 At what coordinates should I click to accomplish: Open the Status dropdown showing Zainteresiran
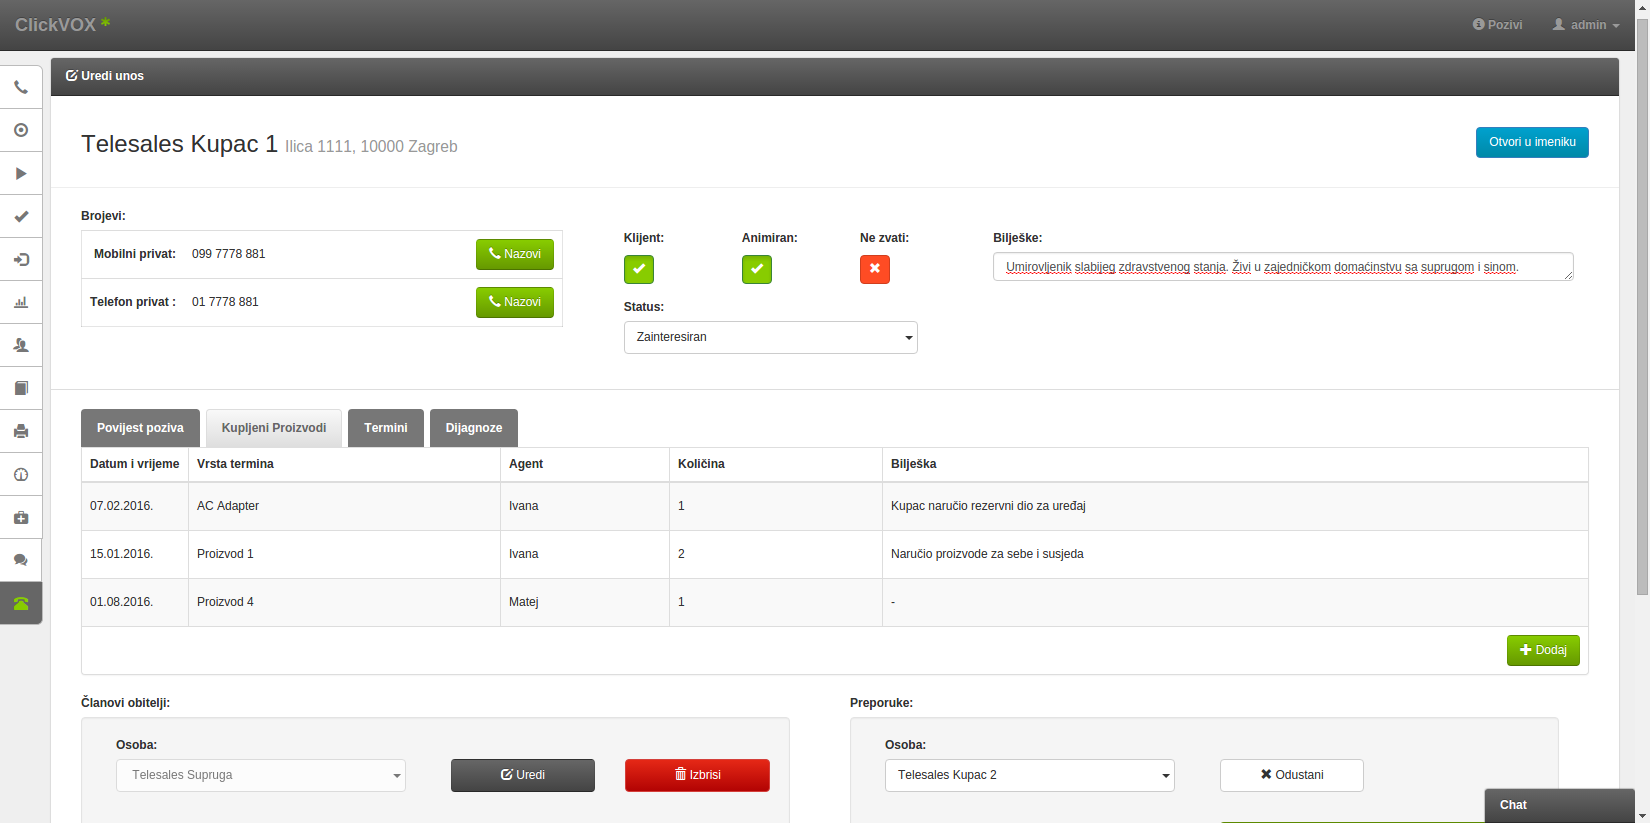pyautogui.click(x=770, y=338)
